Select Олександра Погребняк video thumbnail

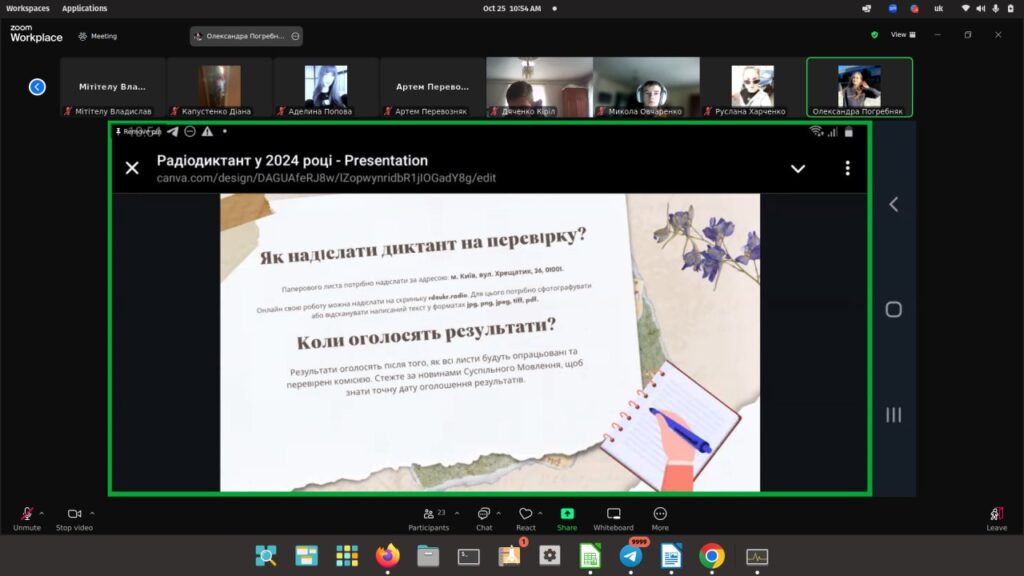tap(859, 87)
